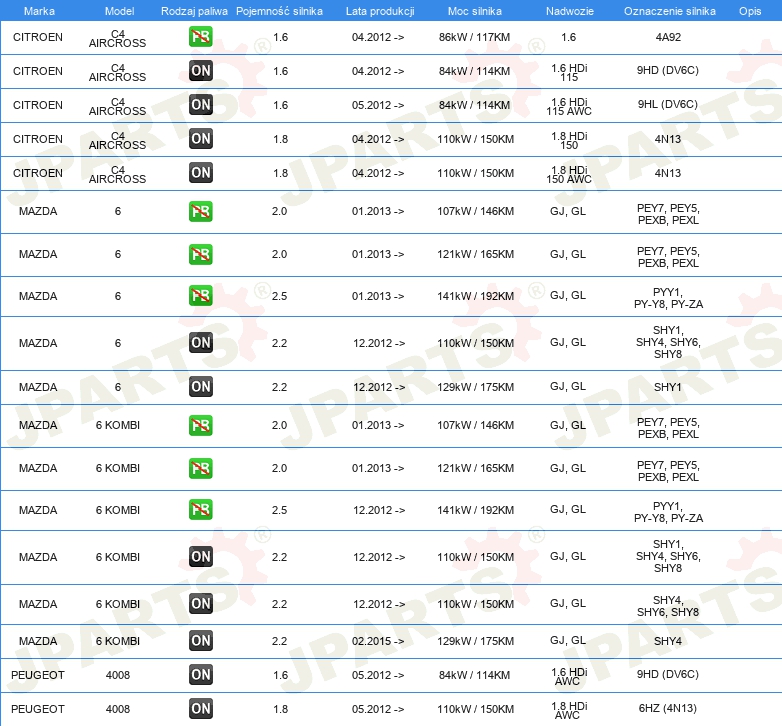
Task: Click the Oznaczenie silnika column header
Action: (x=668, y=10)
